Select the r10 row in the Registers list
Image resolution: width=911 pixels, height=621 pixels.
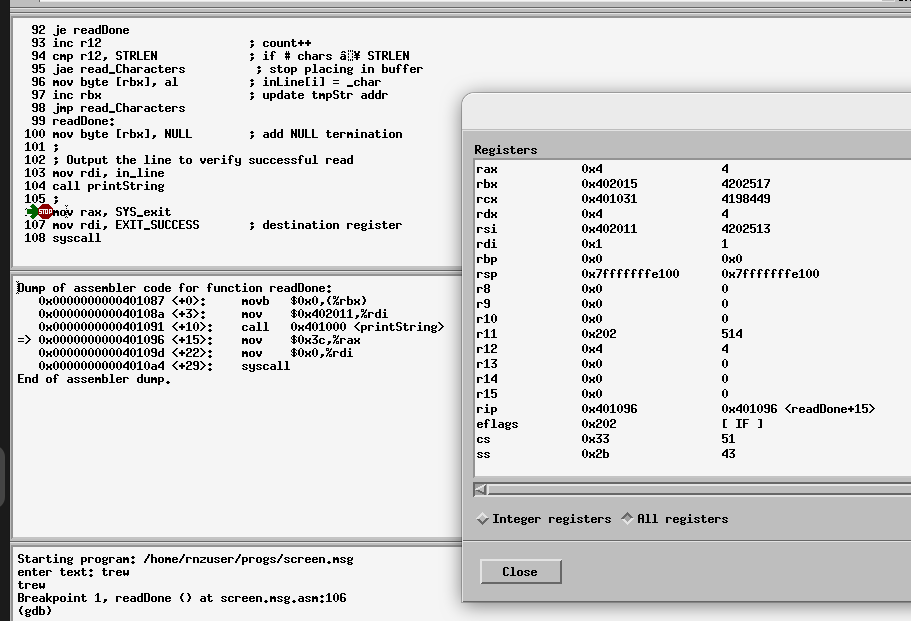[693, 320]
